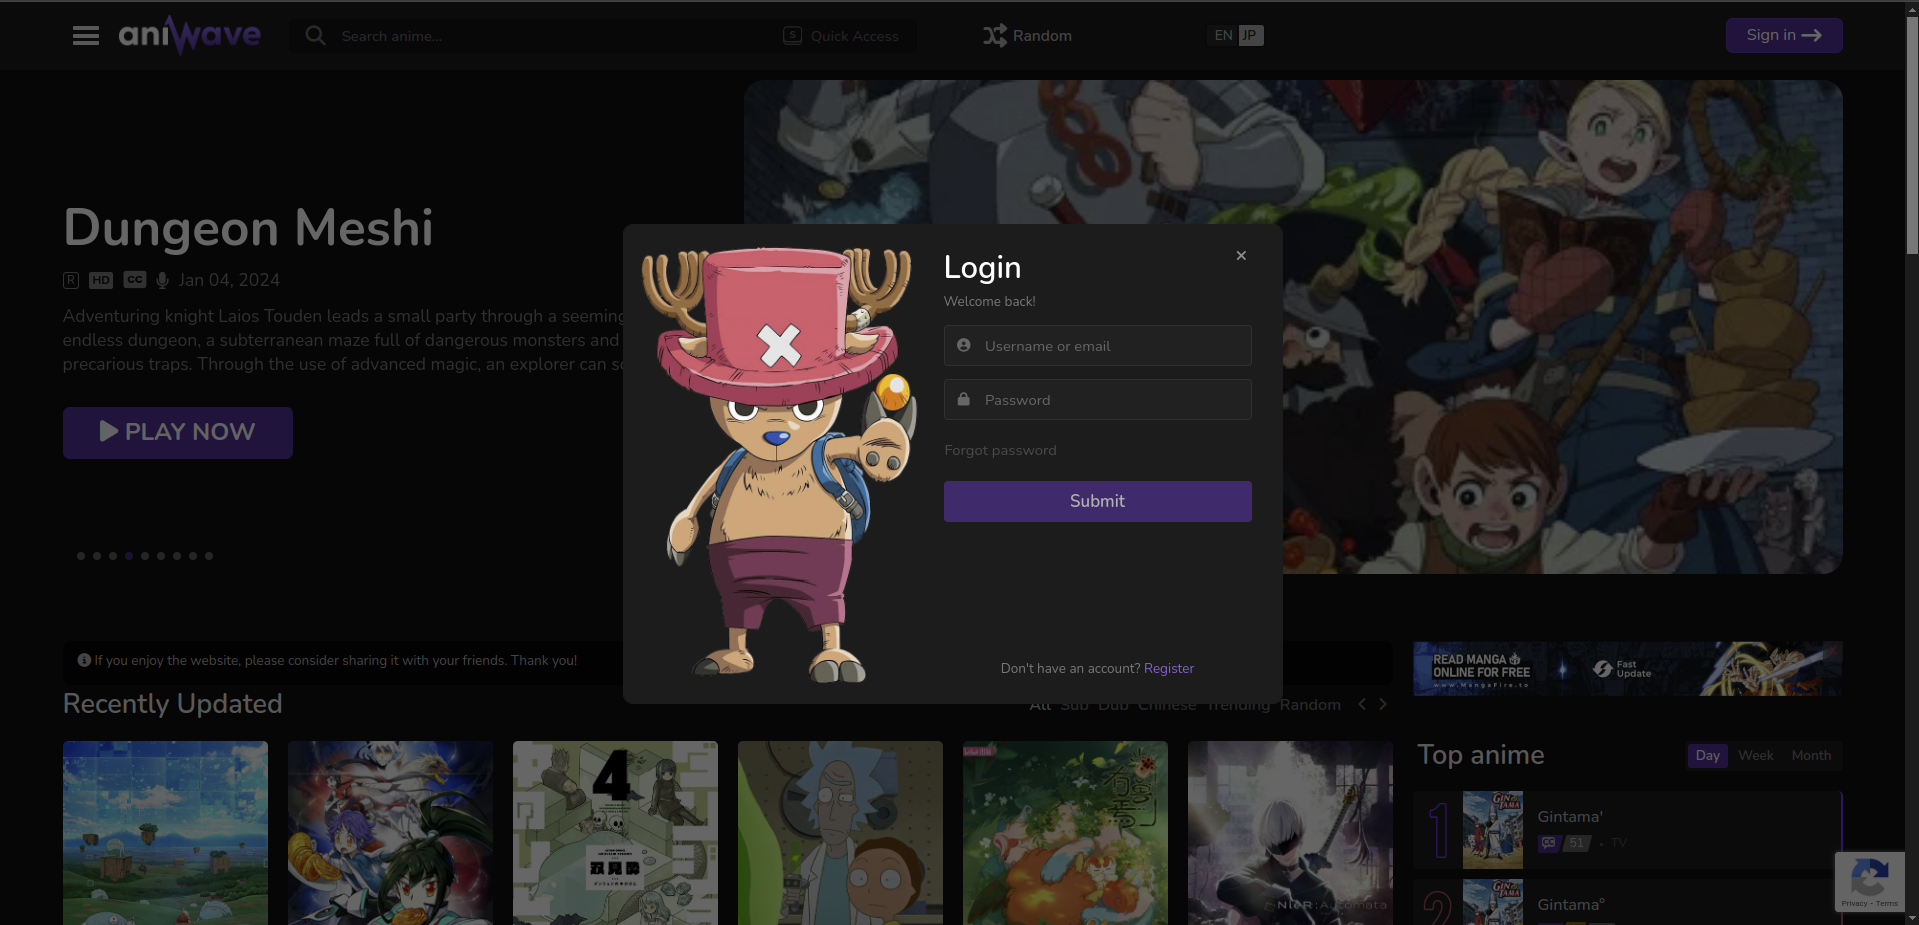Go to previous Recently Updated page
1919x925 pixels.
pyautogui.click(x=1362, y=705)
